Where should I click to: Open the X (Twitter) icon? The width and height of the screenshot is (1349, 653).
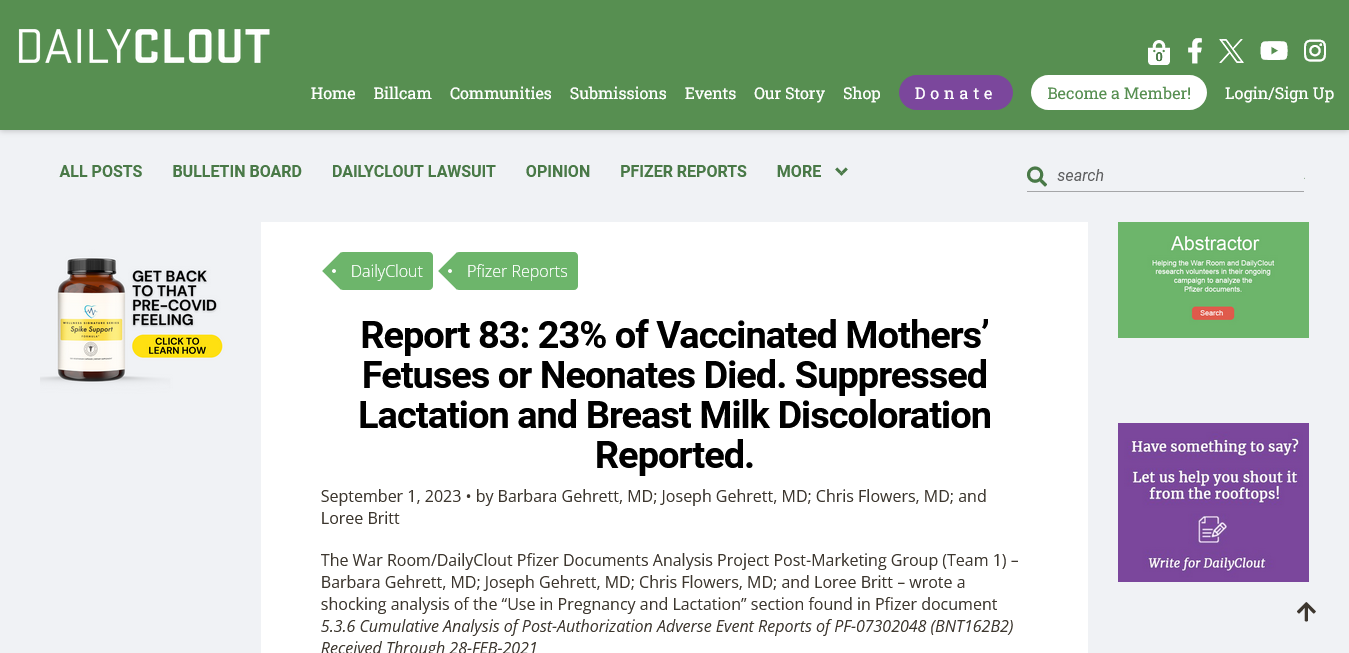click(1232, 51)
